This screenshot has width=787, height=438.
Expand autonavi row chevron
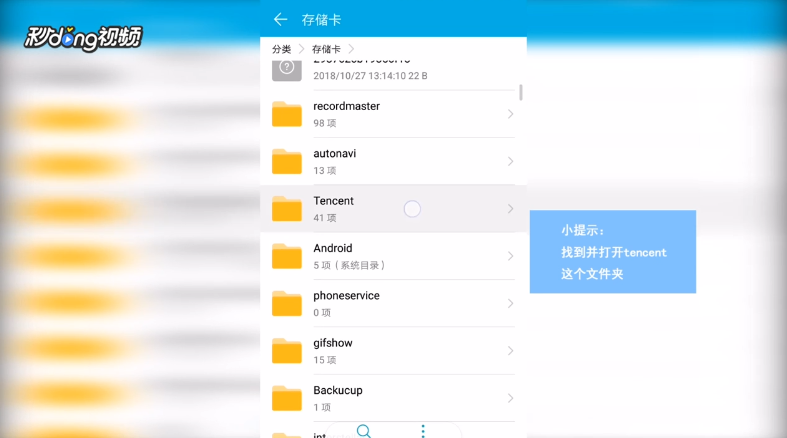[510, 161]
